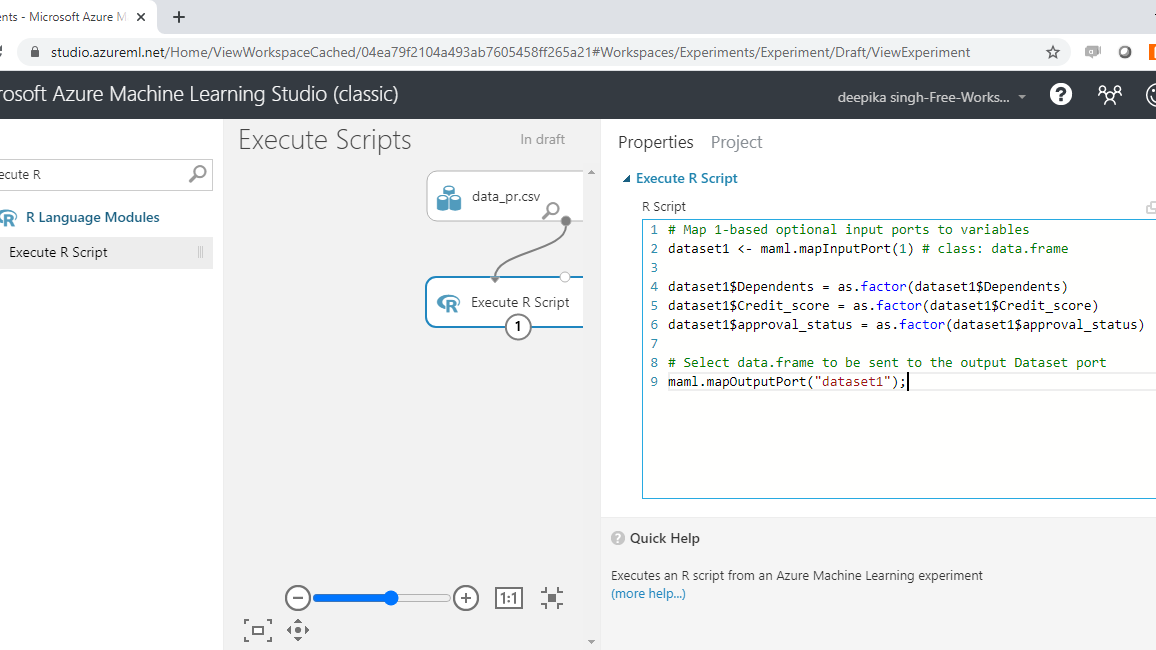Open a new browser tab
The image size is (1156, 650).
pos(178,17)
